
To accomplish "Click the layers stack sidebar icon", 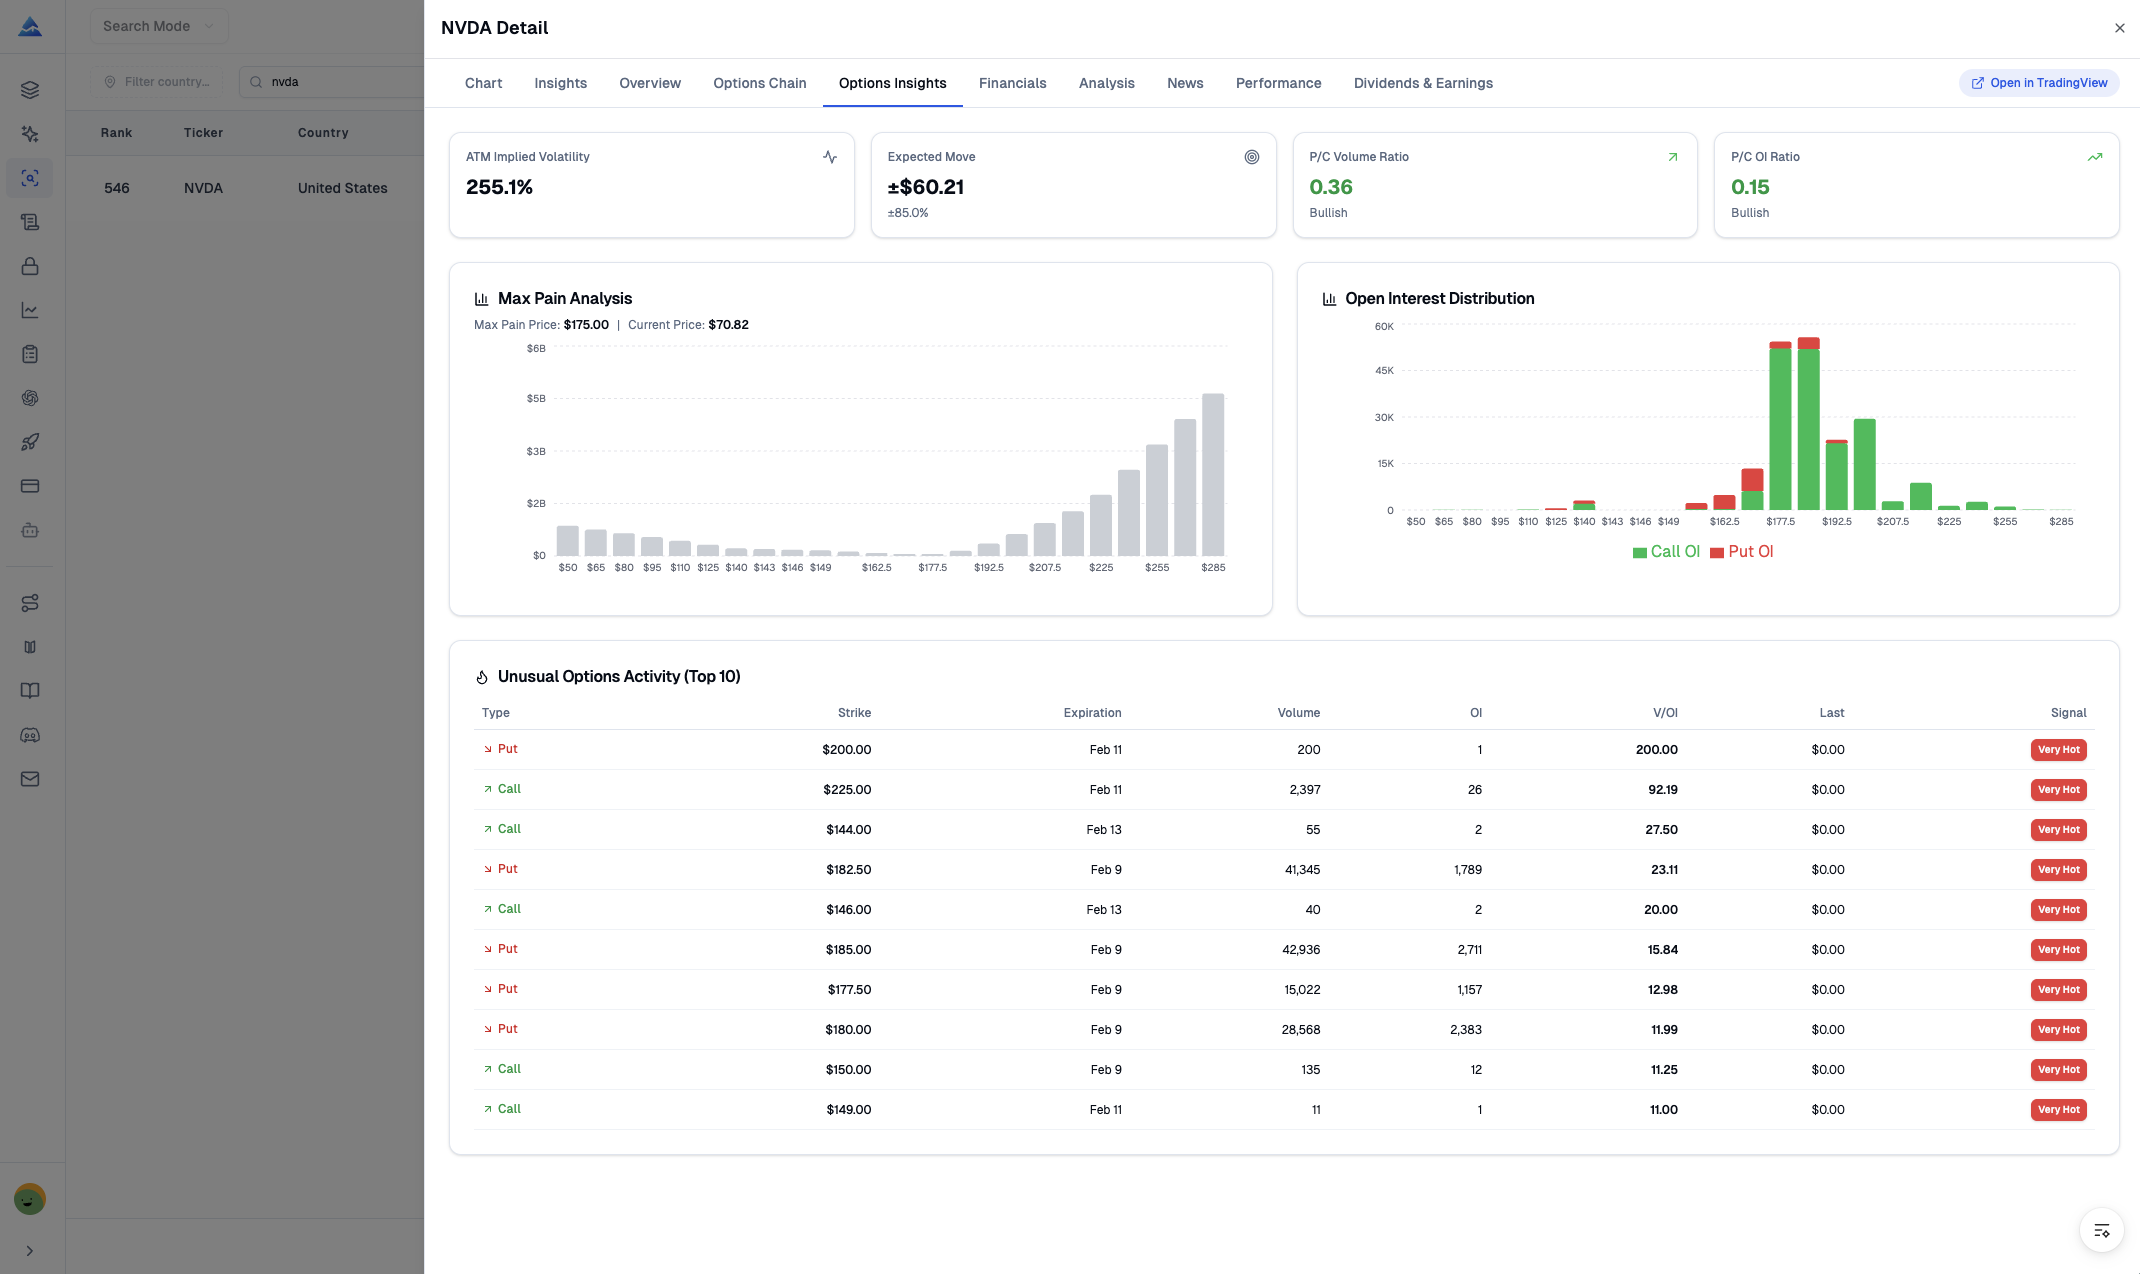I will [30, 90].
